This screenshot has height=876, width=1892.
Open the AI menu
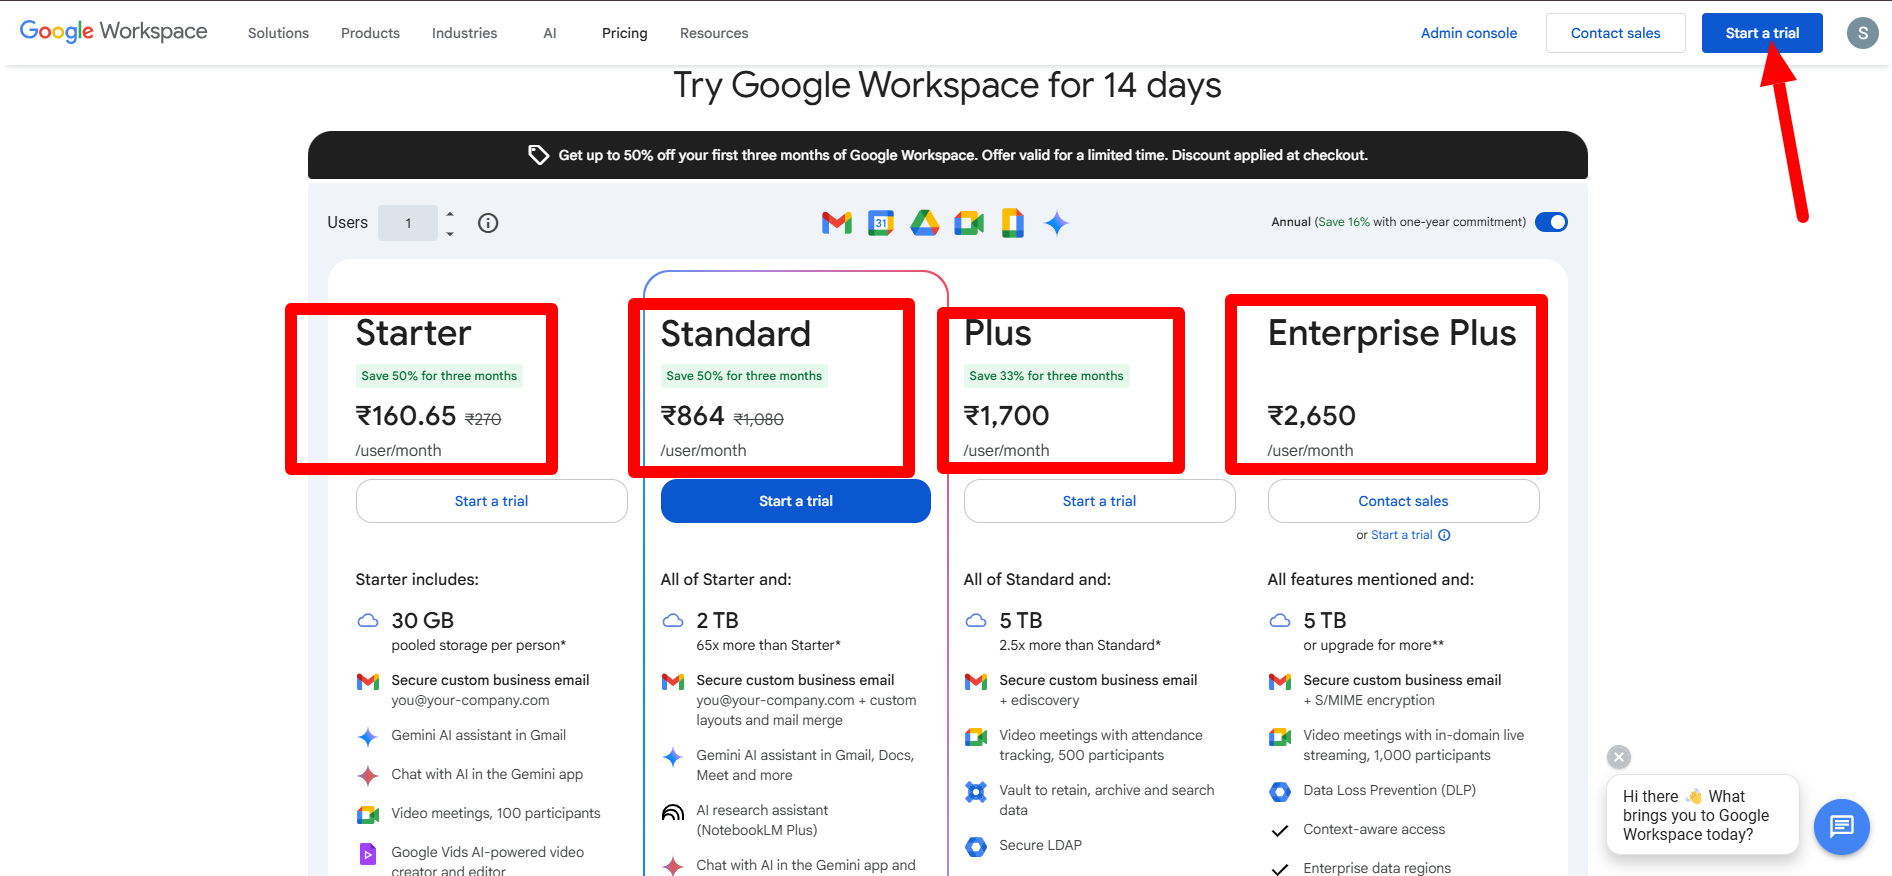[x=550, y=33]
